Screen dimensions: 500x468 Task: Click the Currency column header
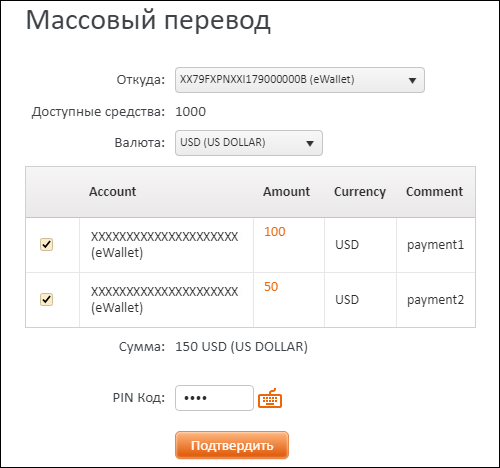point(360,192)
